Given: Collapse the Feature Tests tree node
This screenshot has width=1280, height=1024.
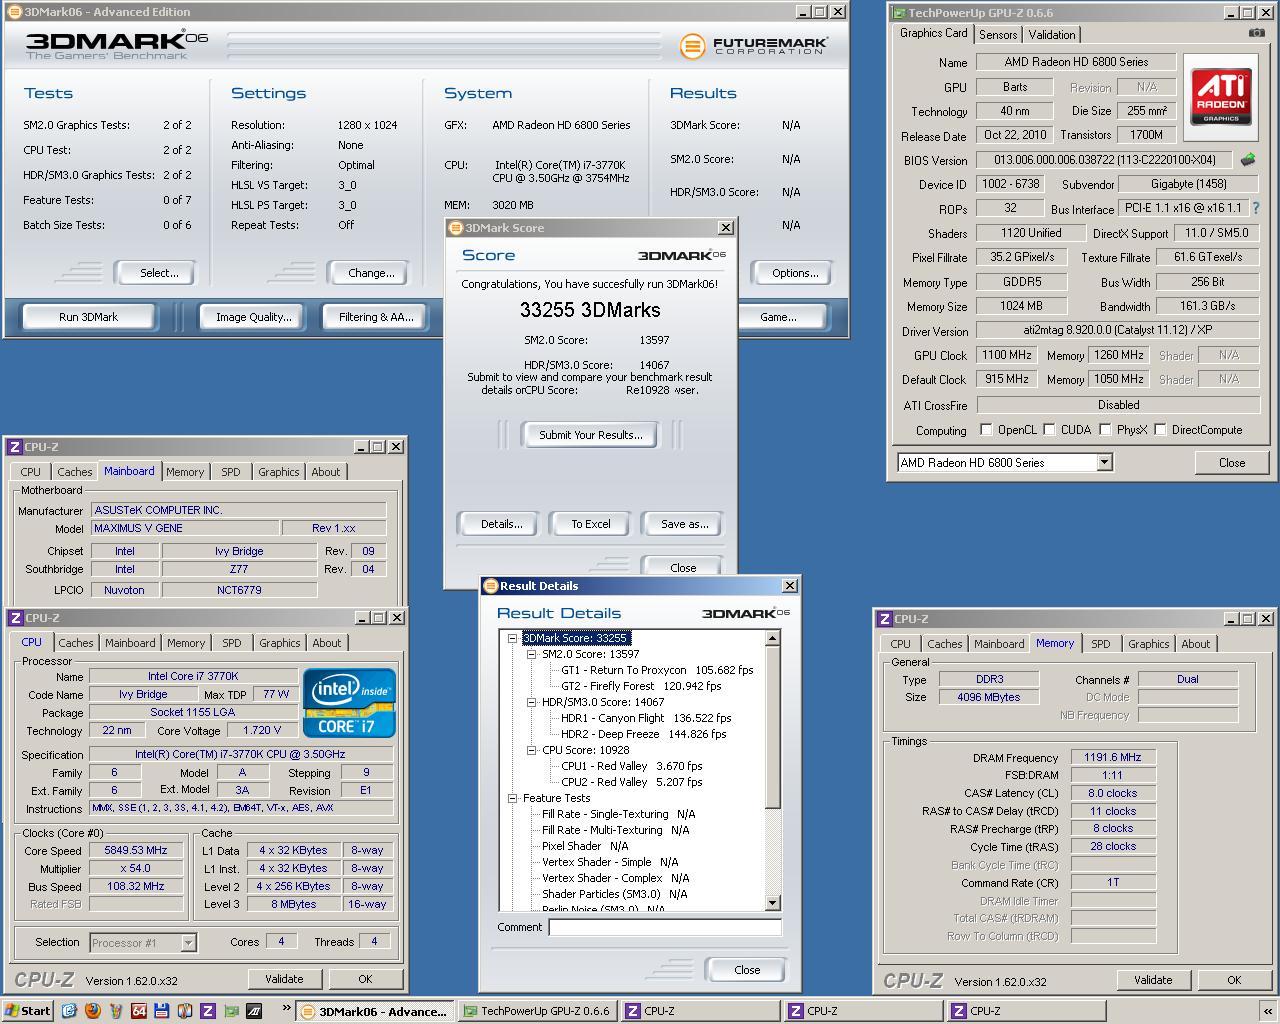Looking at the screenshot, I should tap(513, 798).
